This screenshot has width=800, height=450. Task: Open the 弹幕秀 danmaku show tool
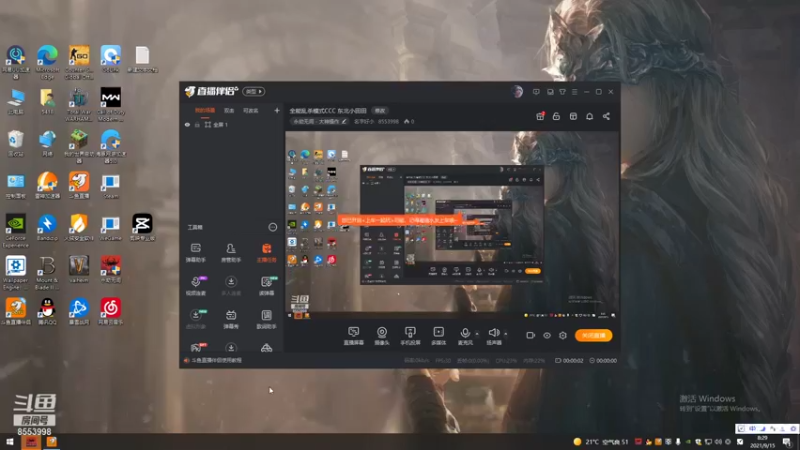[231, 319]
